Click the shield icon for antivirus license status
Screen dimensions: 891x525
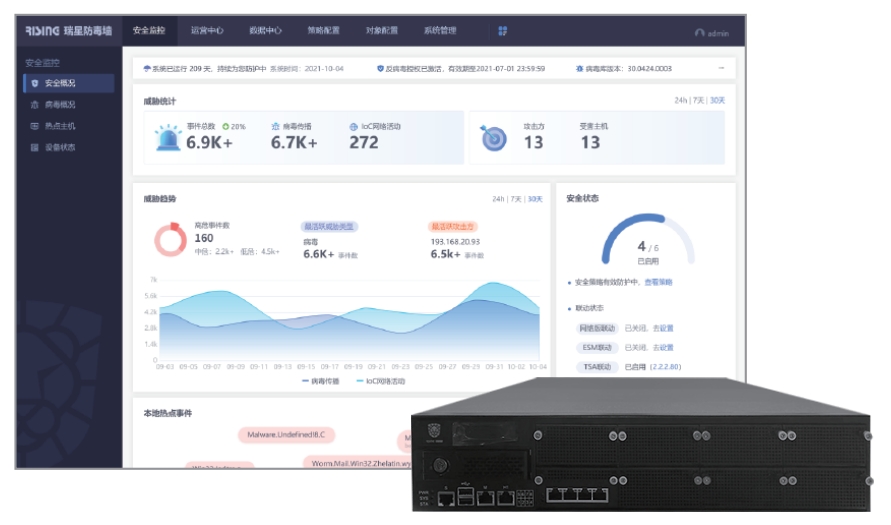coord(380,69)
